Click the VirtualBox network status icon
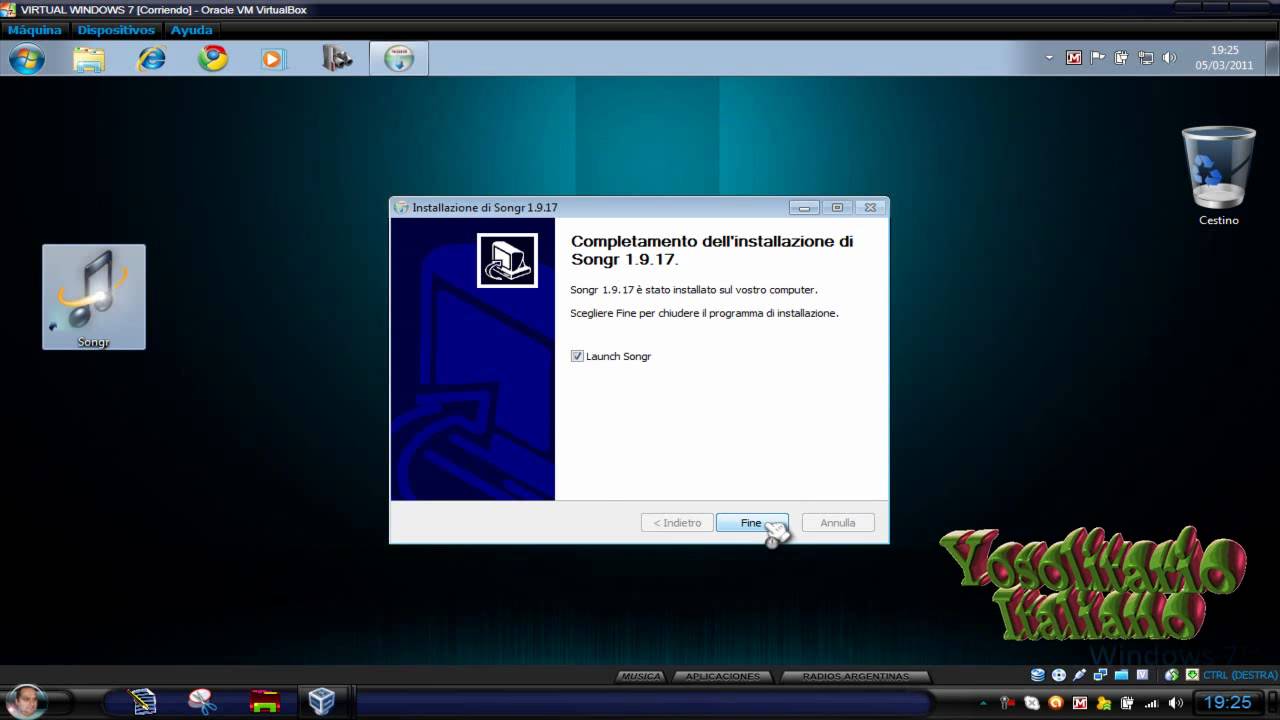 [x=1100, y=675]
